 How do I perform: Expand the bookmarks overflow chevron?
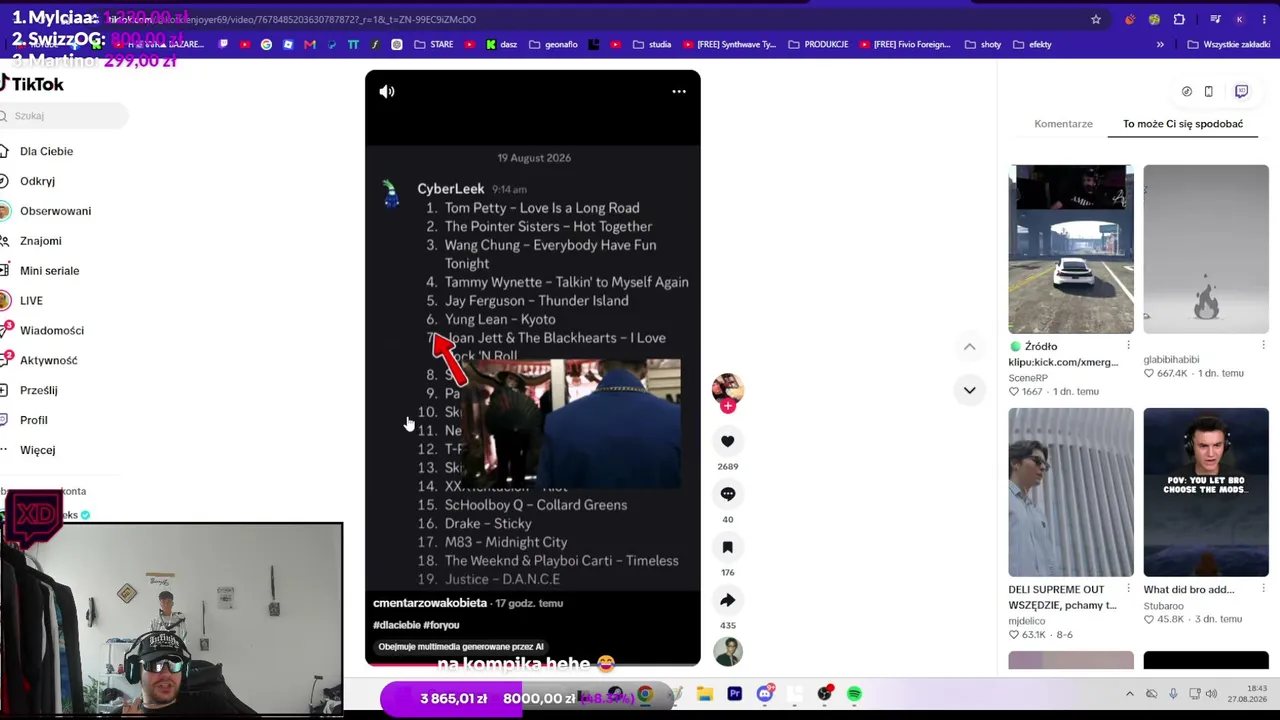(1160, 44)
